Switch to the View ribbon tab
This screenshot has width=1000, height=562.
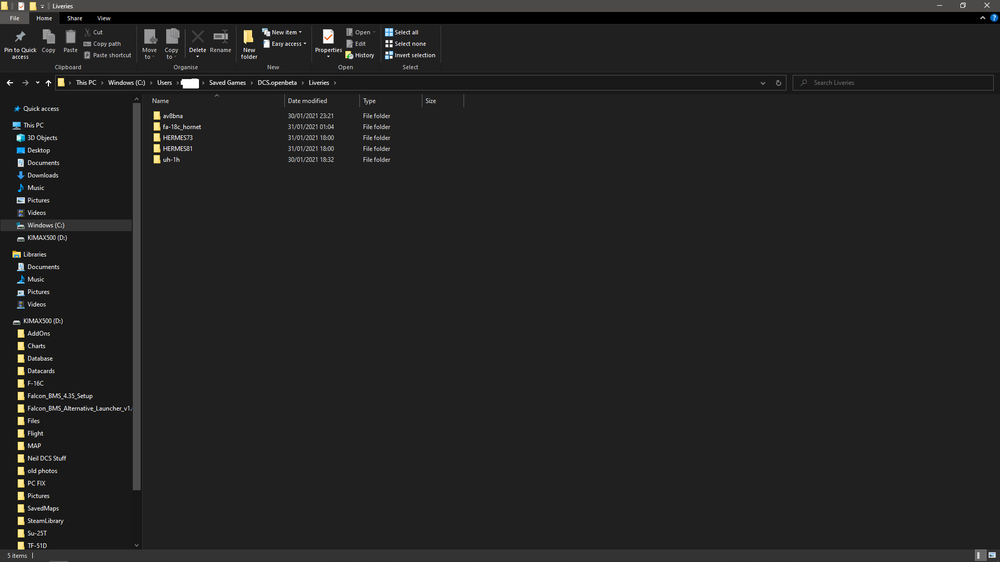pos(103,18)
